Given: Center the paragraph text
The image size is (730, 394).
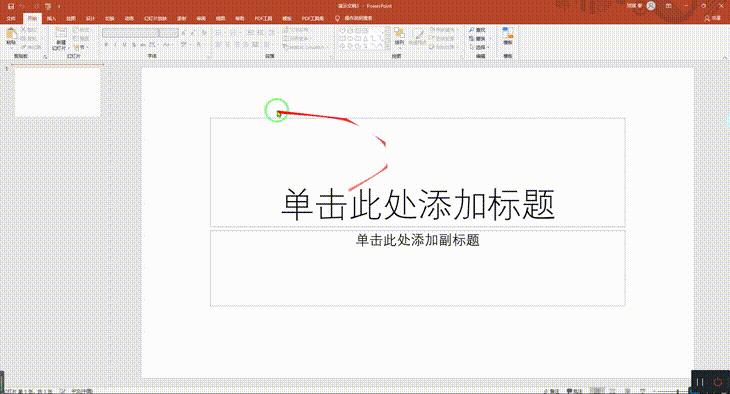Looking at the screenshot, I should pos(227,45).
